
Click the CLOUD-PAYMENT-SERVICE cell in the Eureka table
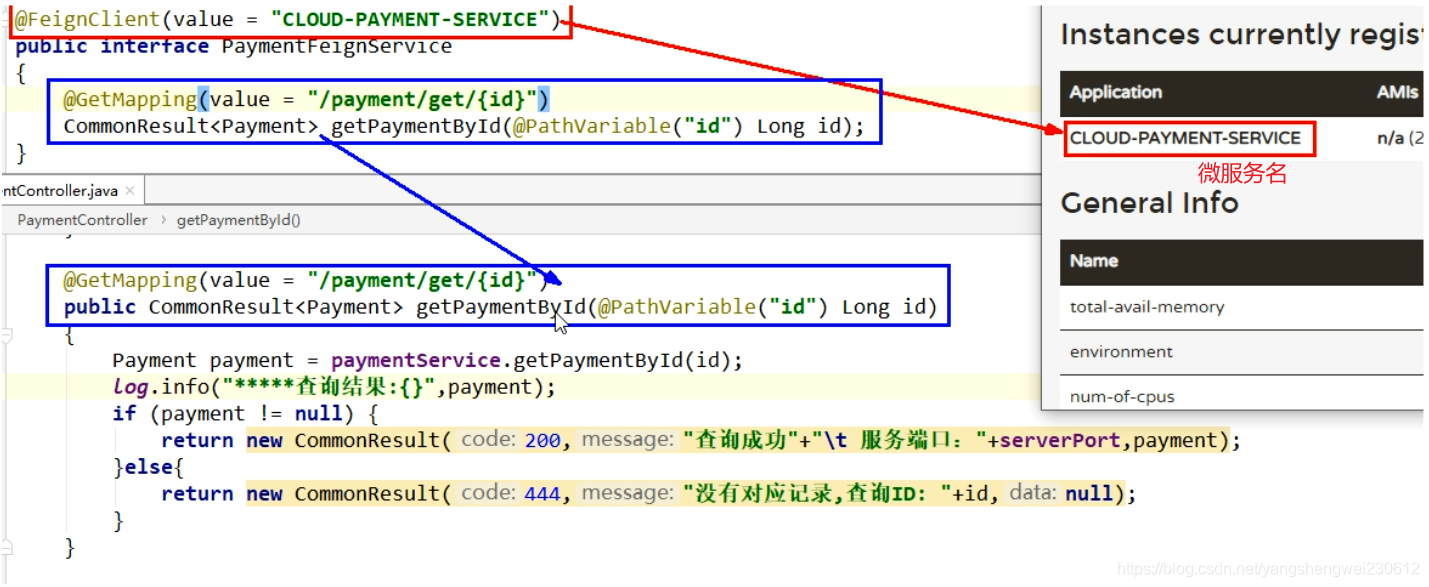[1185, 138]
